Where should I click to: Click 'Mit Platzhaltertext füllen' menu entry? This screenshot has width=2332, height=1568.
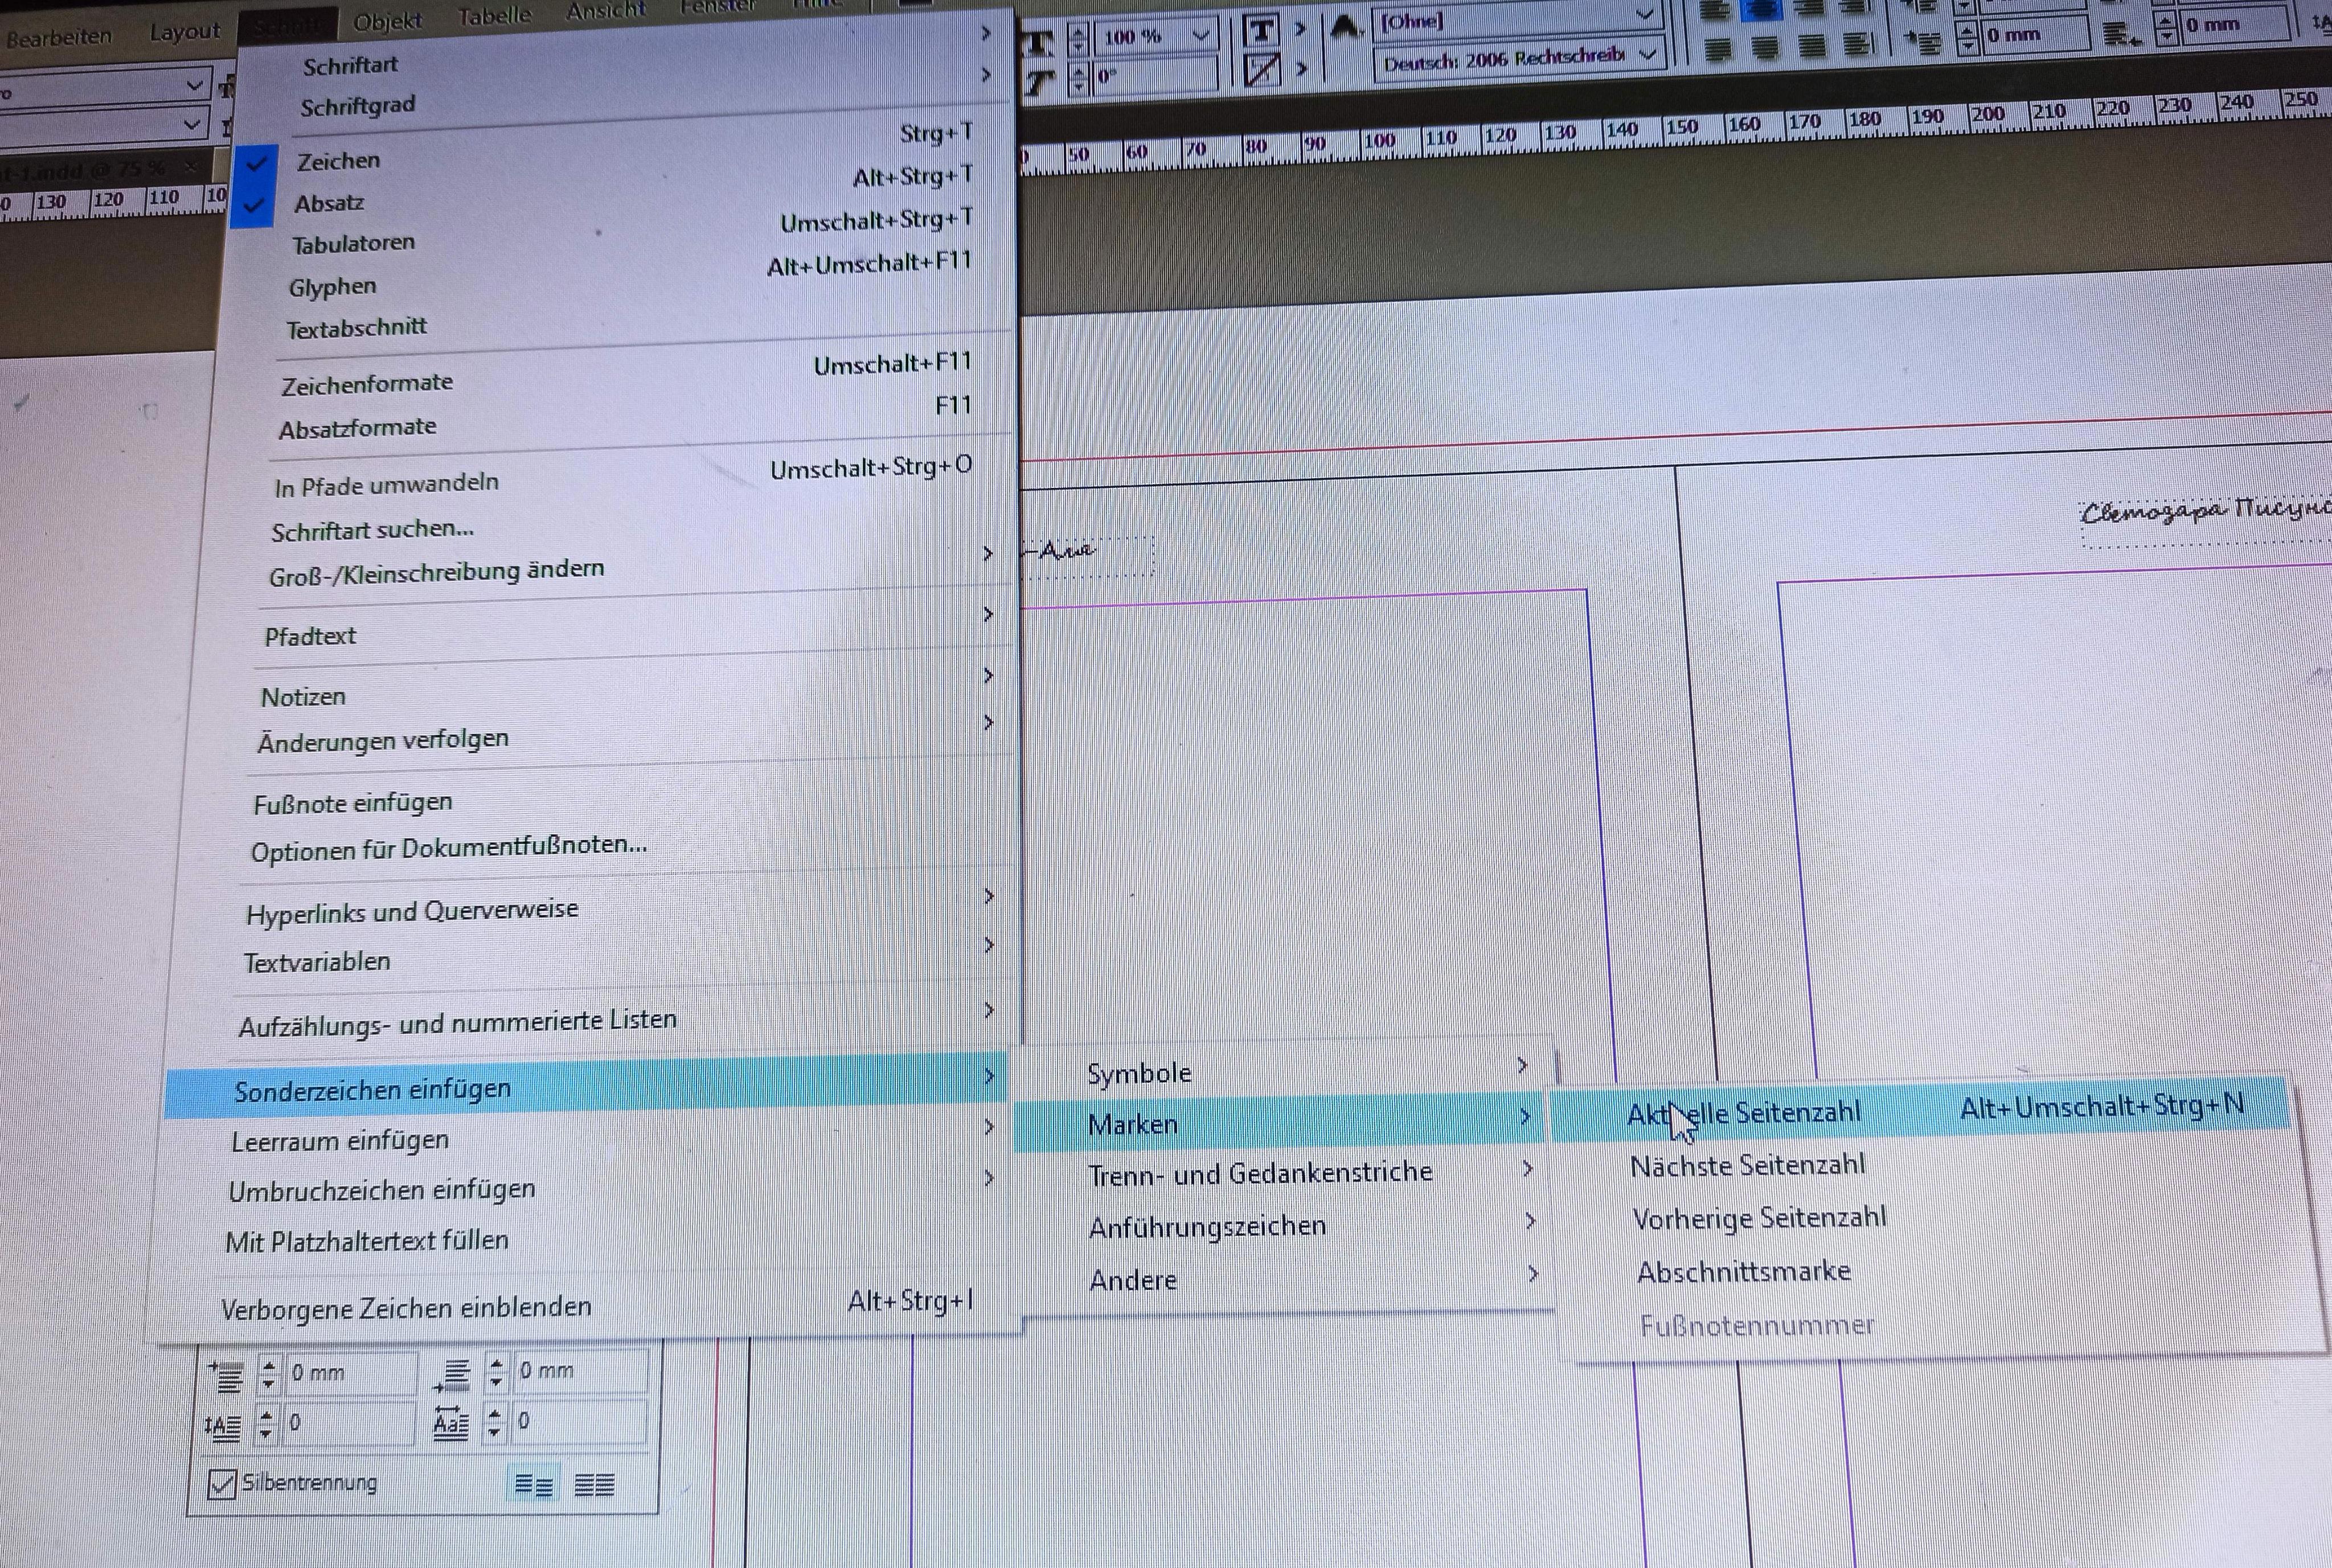(x=367, y=1242)
